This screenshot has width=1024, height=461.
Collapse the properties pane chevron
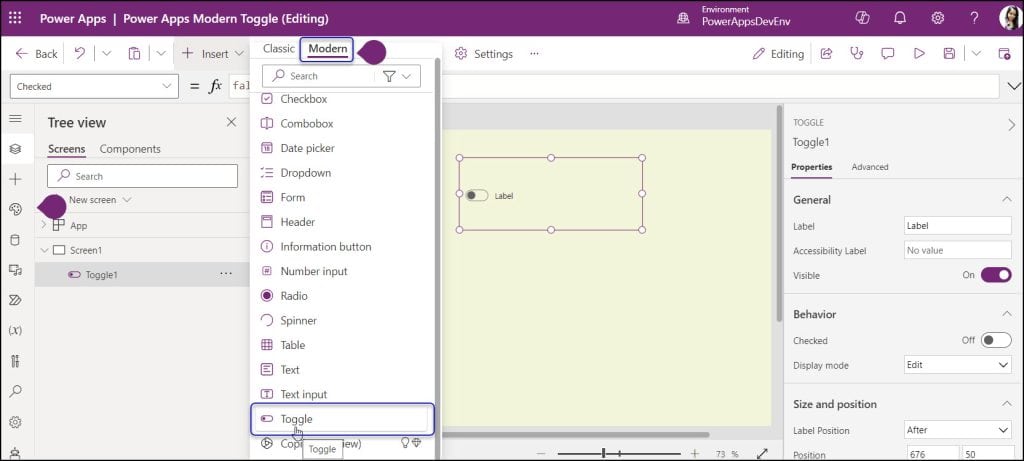click(x=1012, y=125)
